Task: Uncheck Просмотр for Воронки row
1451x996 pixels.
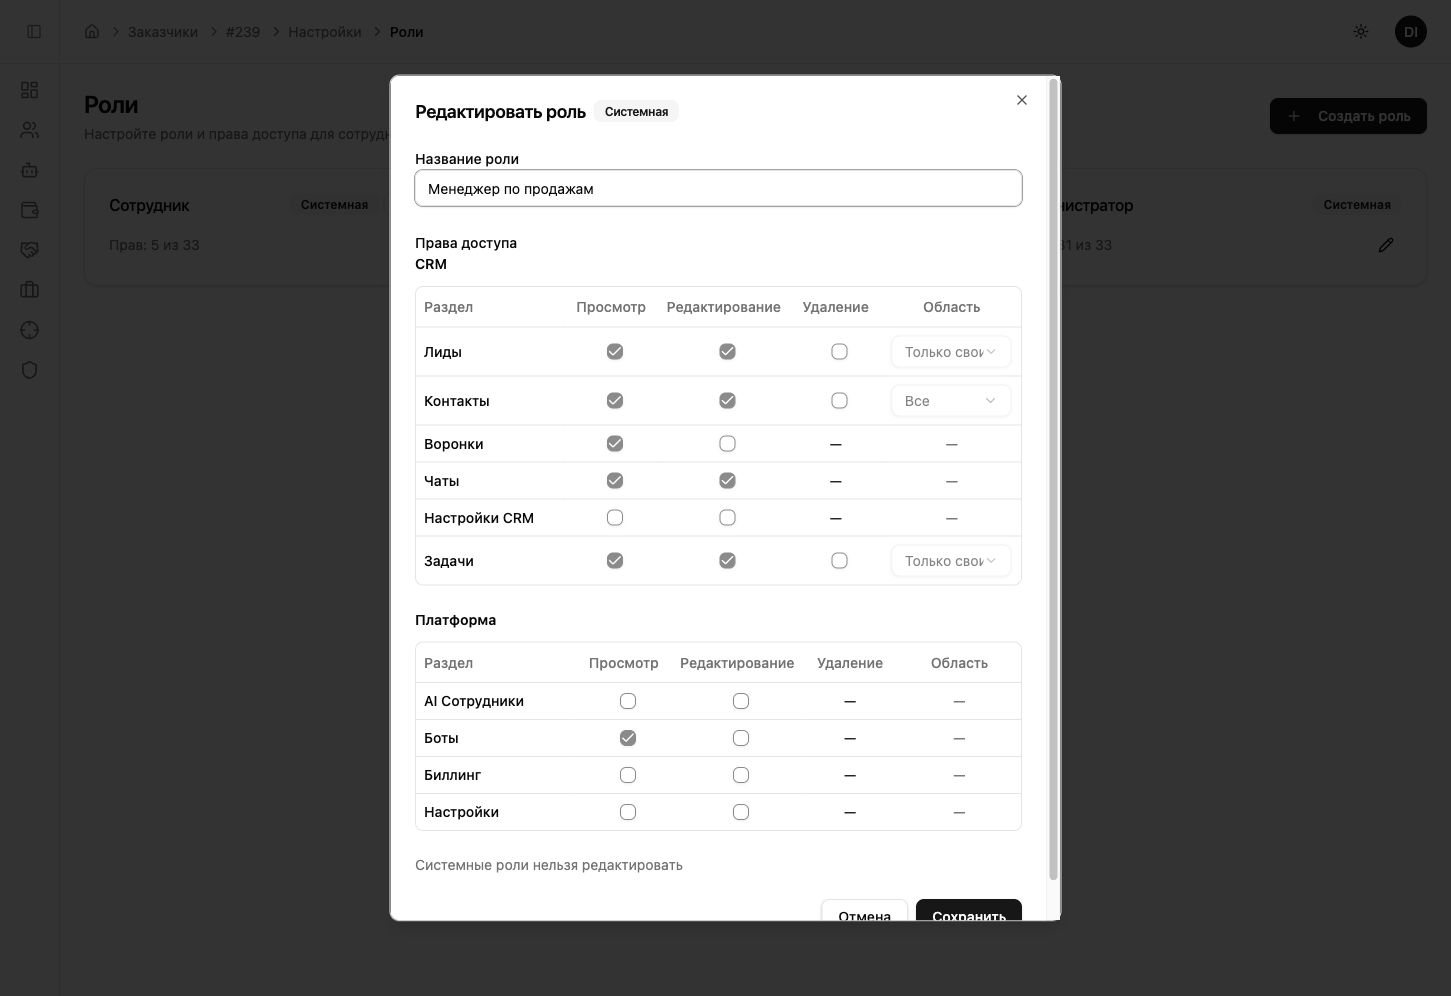Action: click(x=615, y=443)
